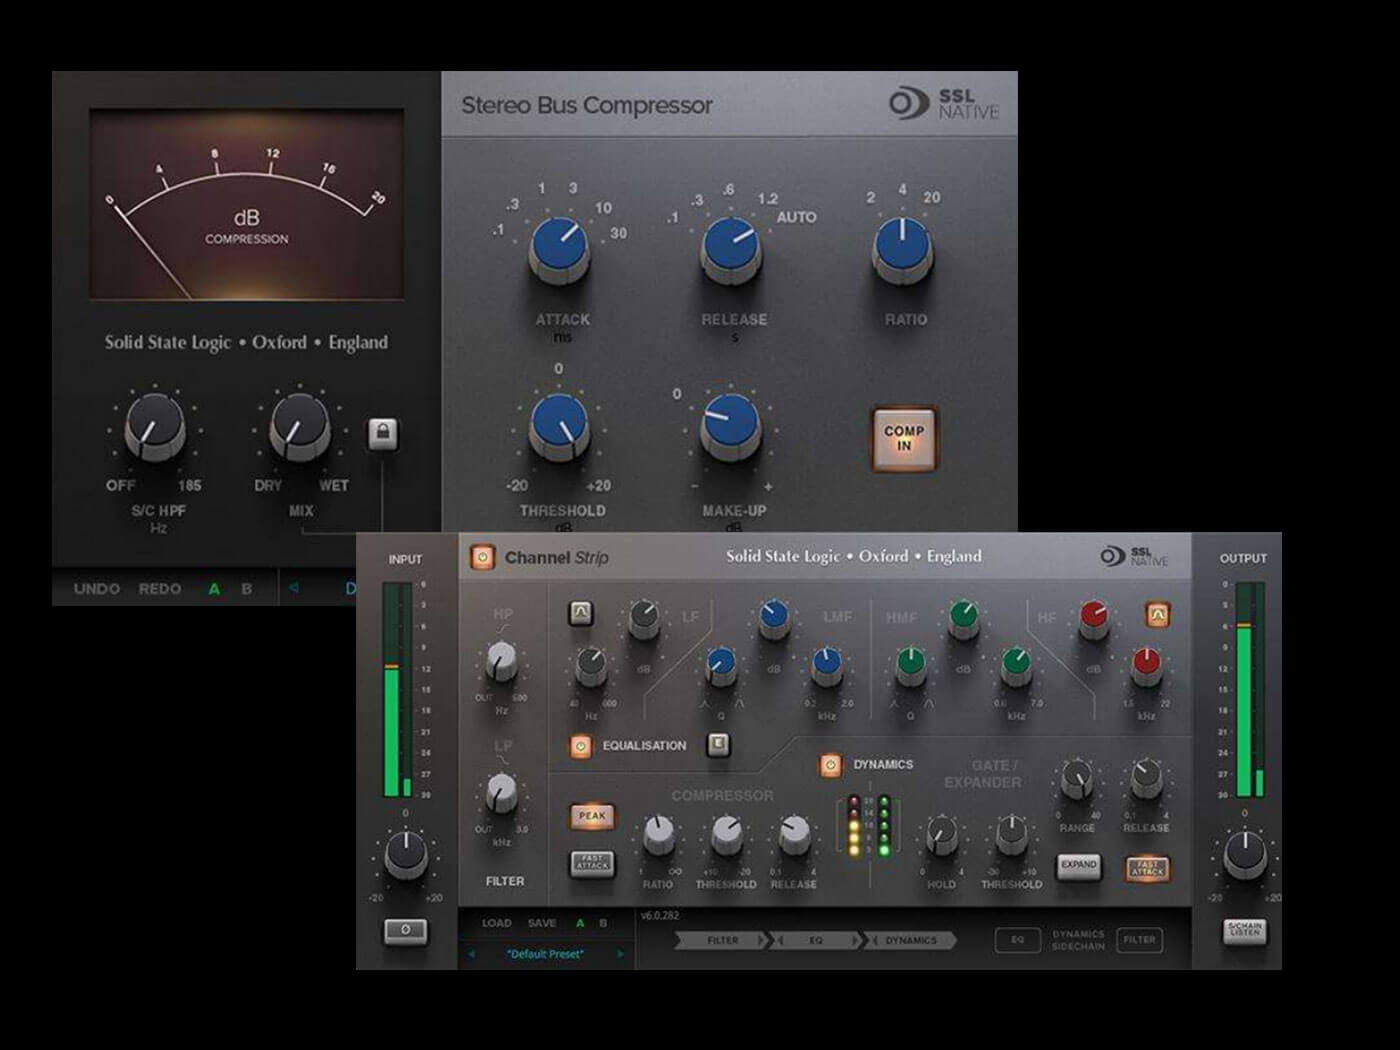
Task: Click the LF frequency Hz knob
Action: tap(591, 666)
